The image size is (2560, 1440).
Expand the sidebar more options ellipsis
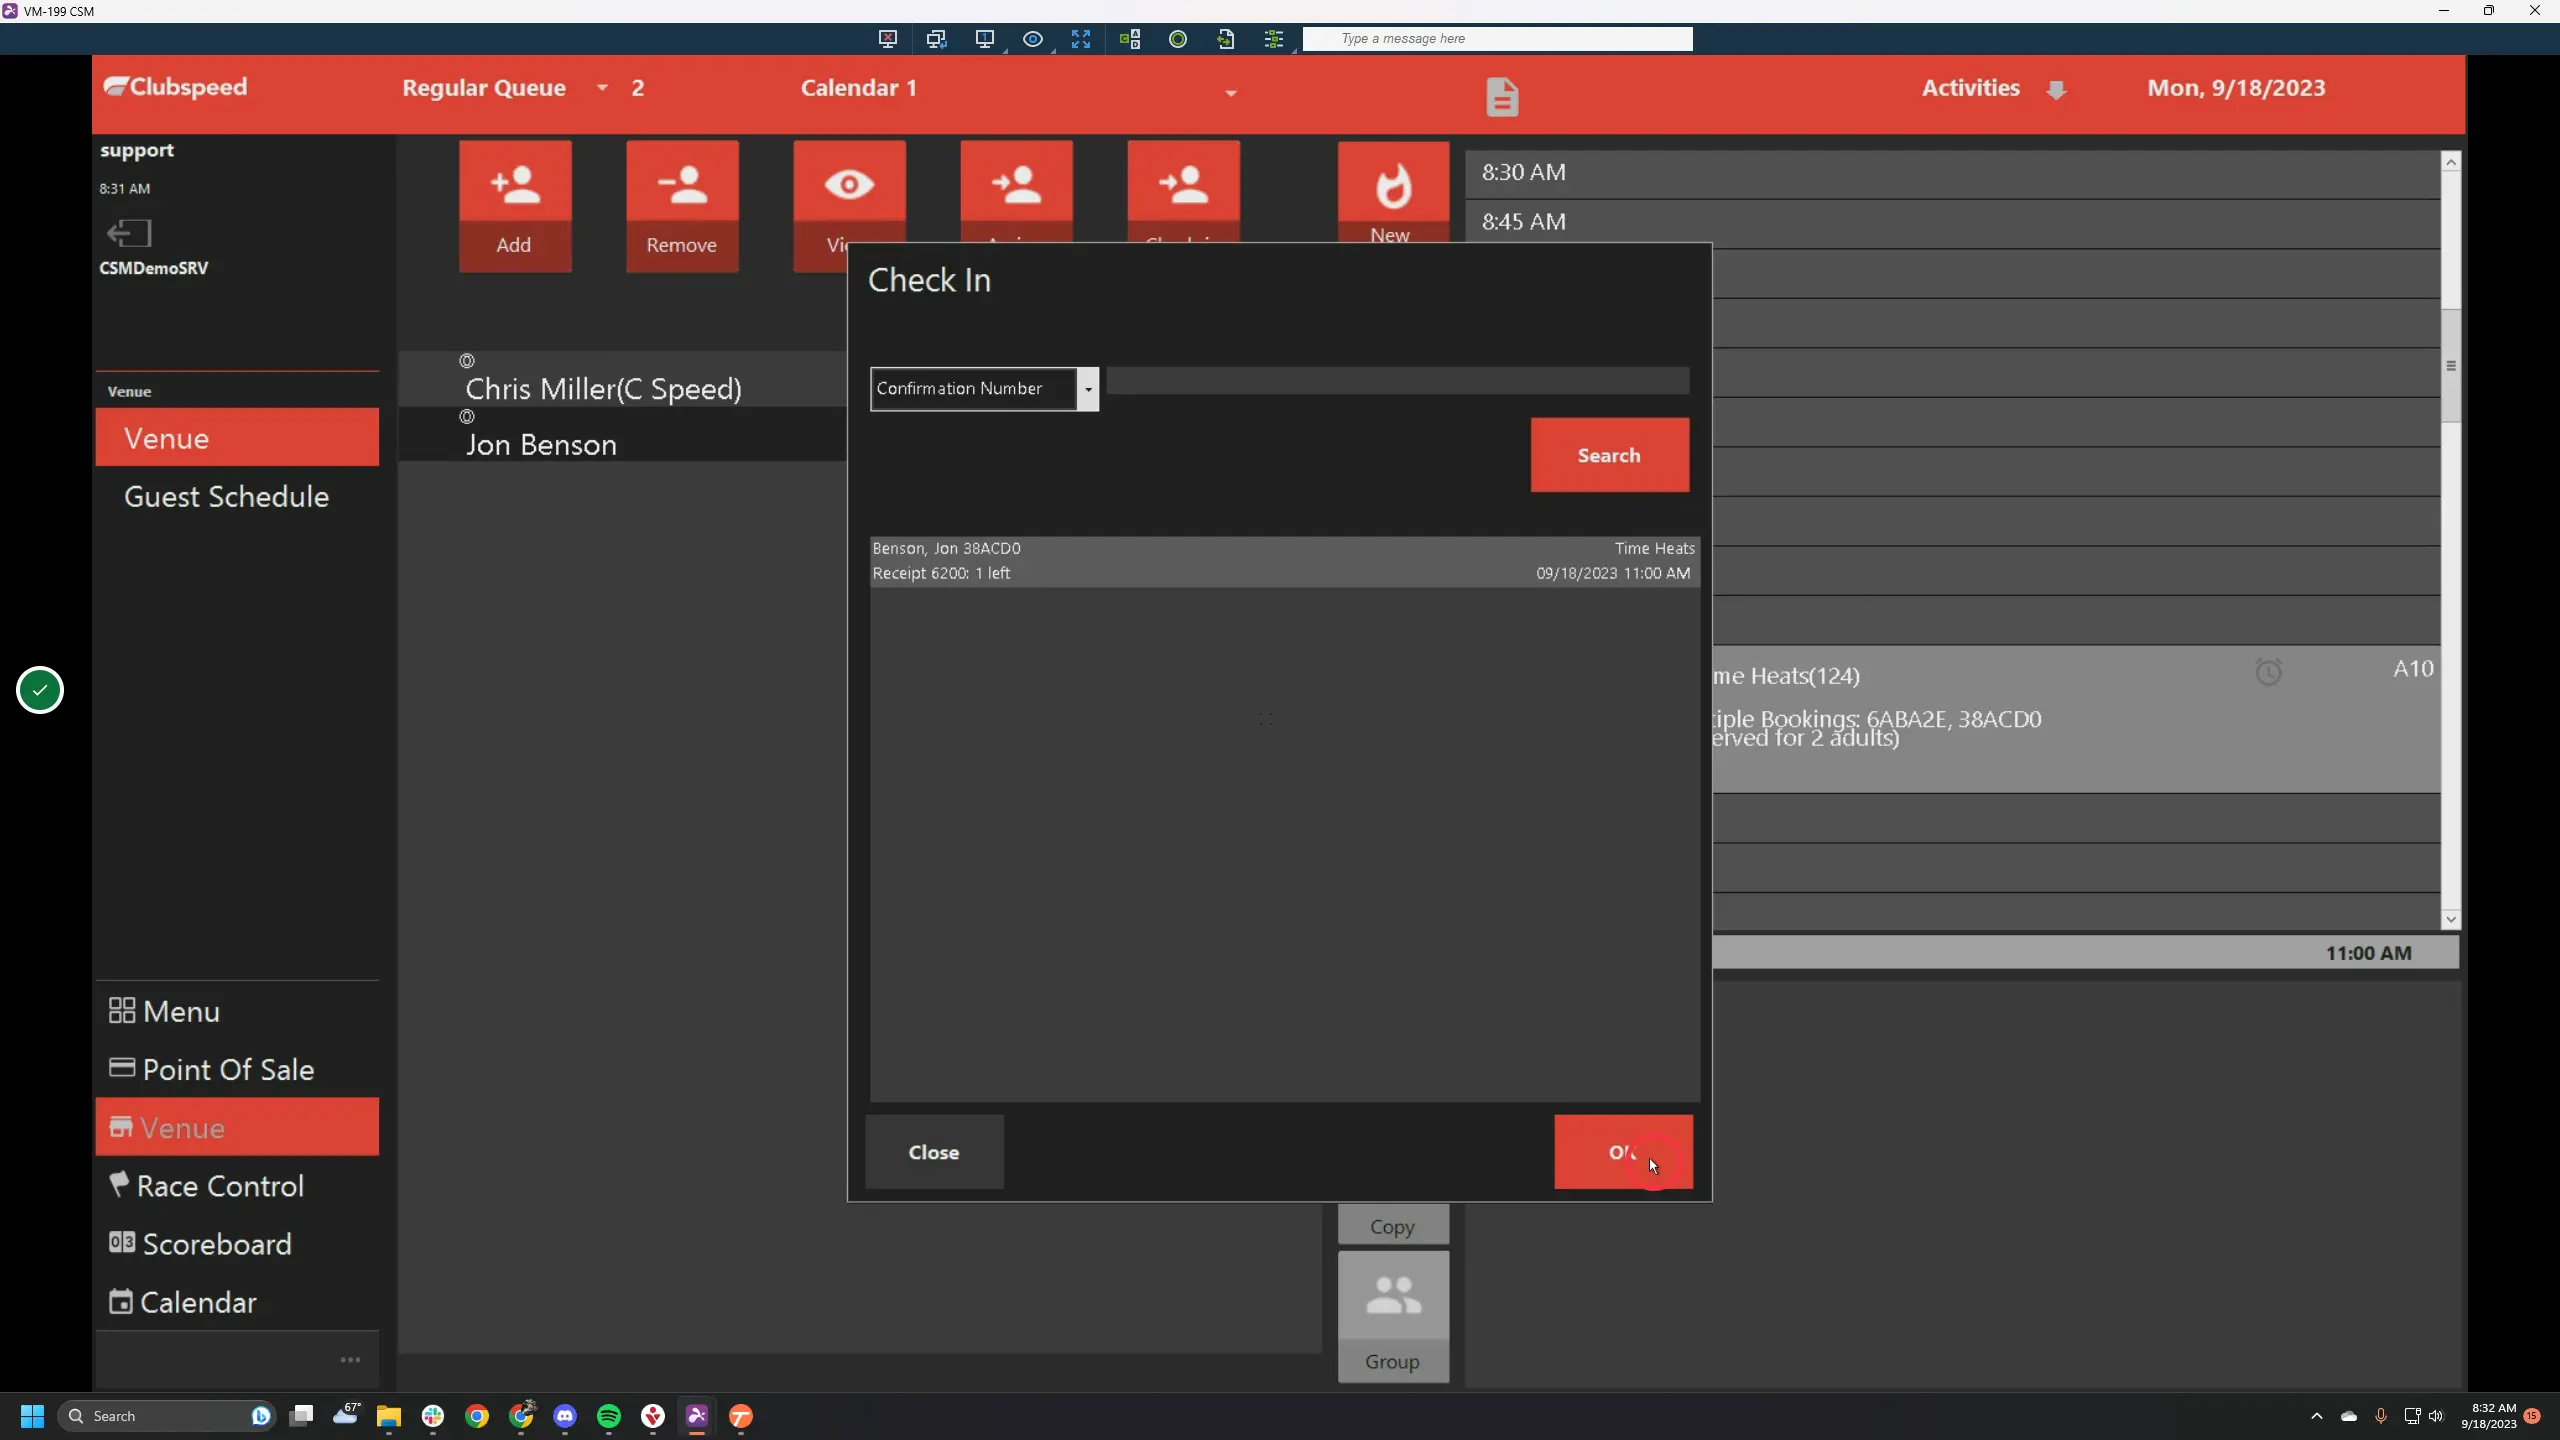(350, 1360)
